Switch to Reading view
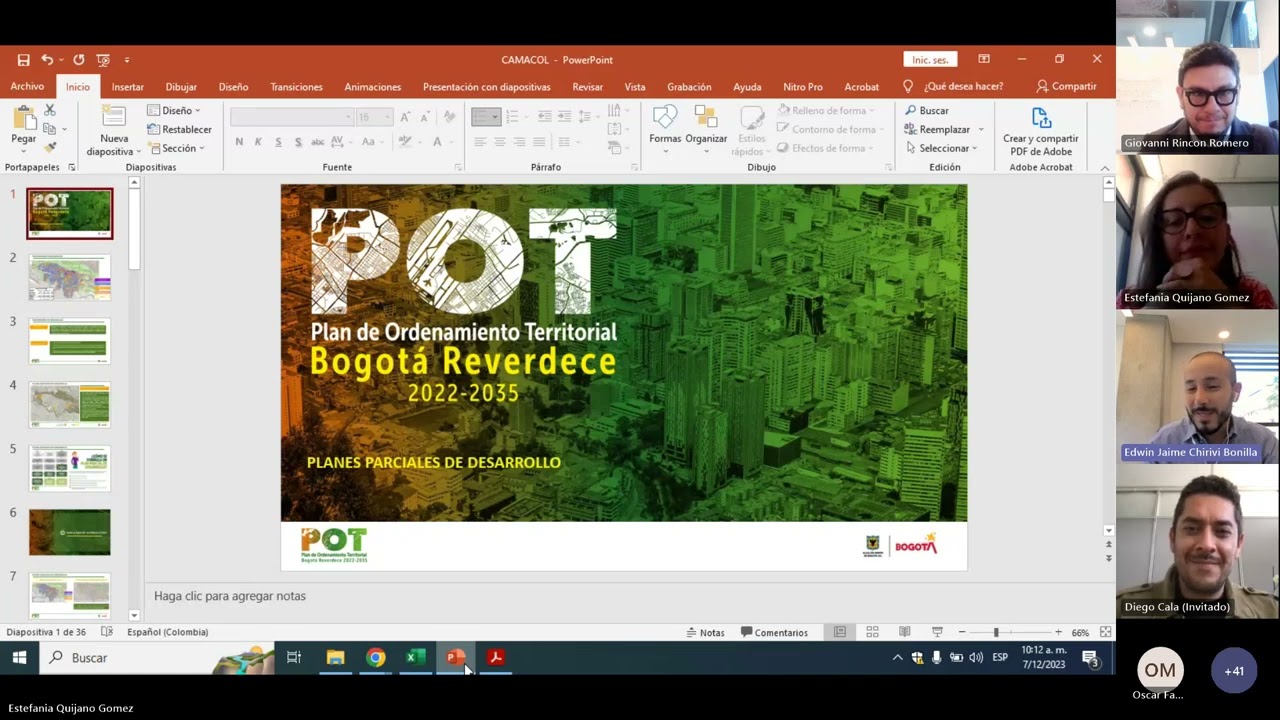Viewport: 1280px width, 720px height. coord(905,632)
